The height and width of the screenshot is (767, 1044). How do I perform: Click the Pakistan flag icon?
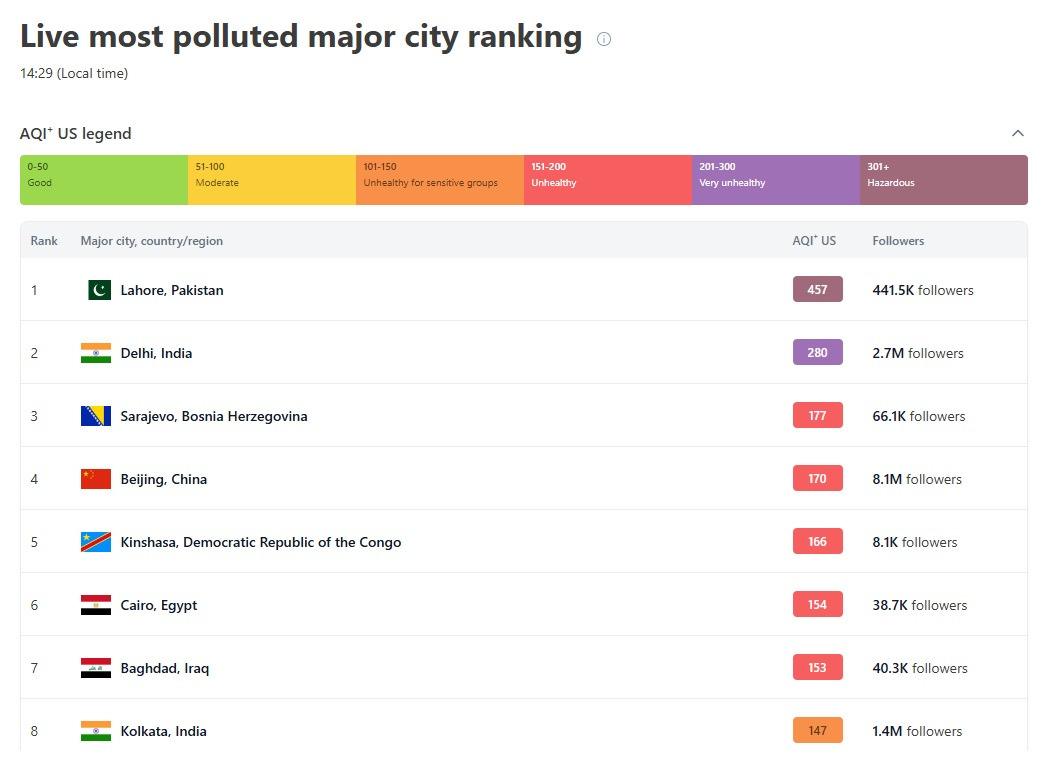pos(99,290)
